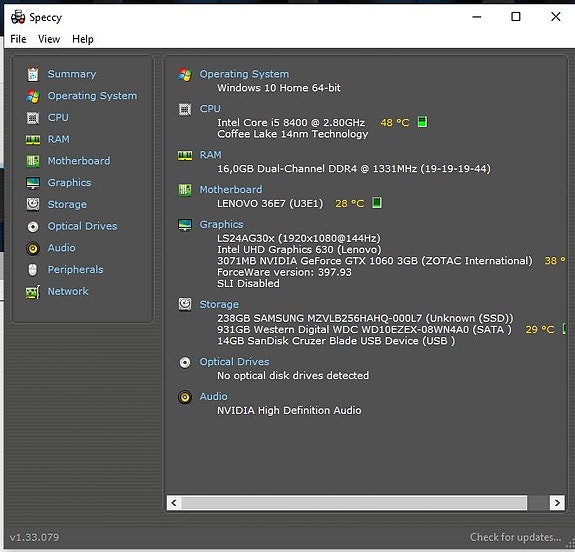Click the Check for updates link
The image size is (575, 552).
click(x=515, y=537)
